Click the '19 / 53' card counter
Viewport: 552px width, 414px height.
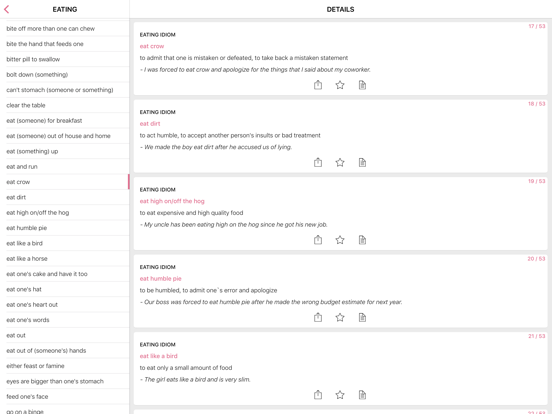537,181
